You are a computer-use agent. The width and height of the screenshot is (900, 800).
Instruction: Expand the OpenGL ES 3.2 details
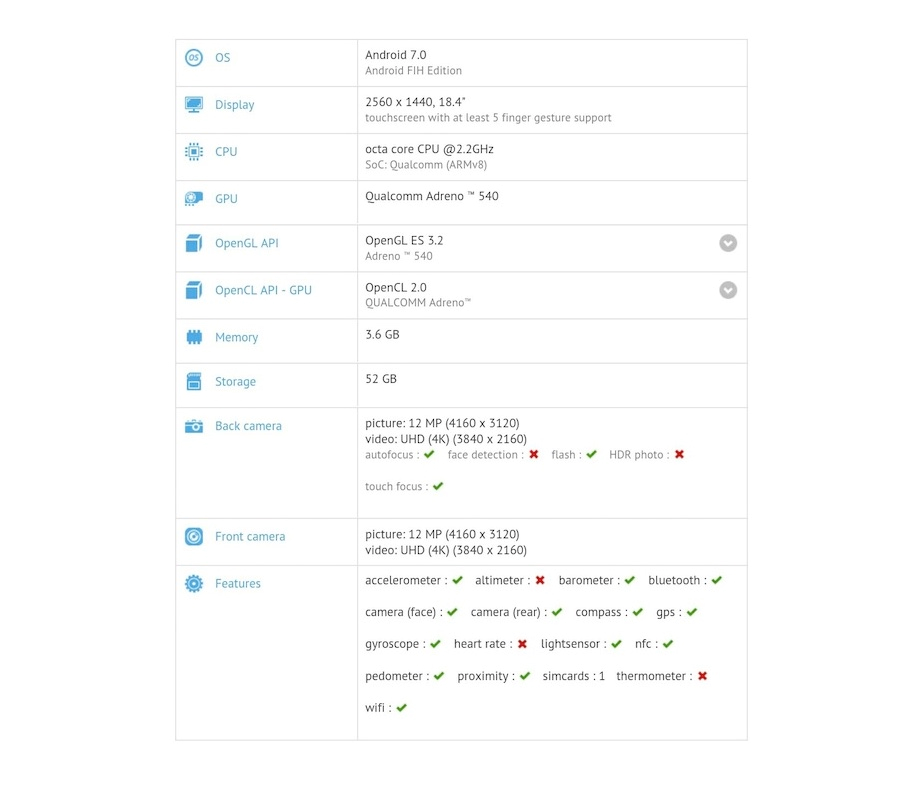[x=728, y=243]
